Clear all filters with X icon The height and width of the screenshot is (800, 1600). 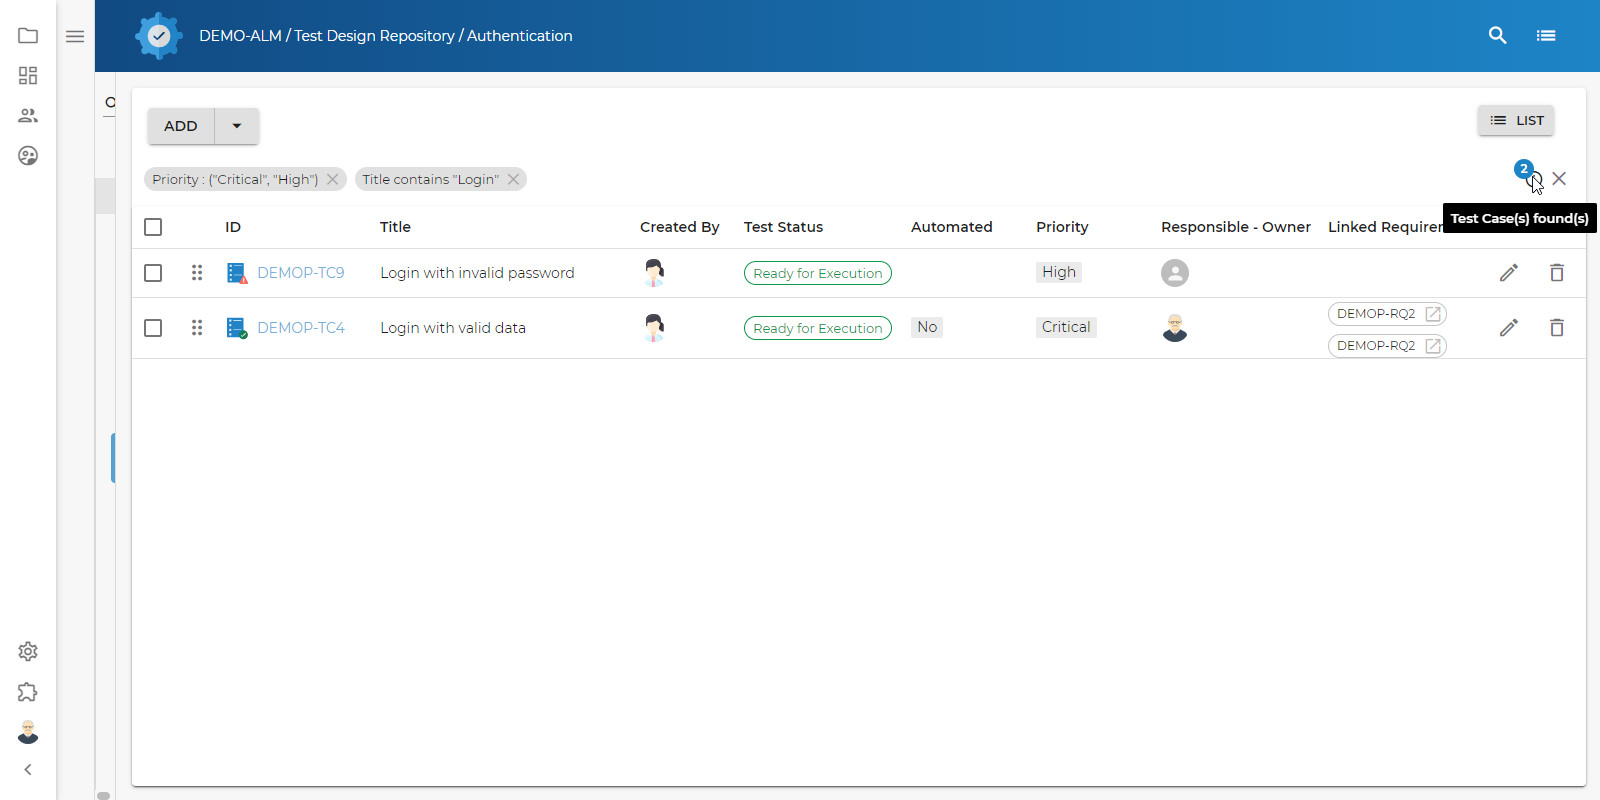click(1559, 179)
